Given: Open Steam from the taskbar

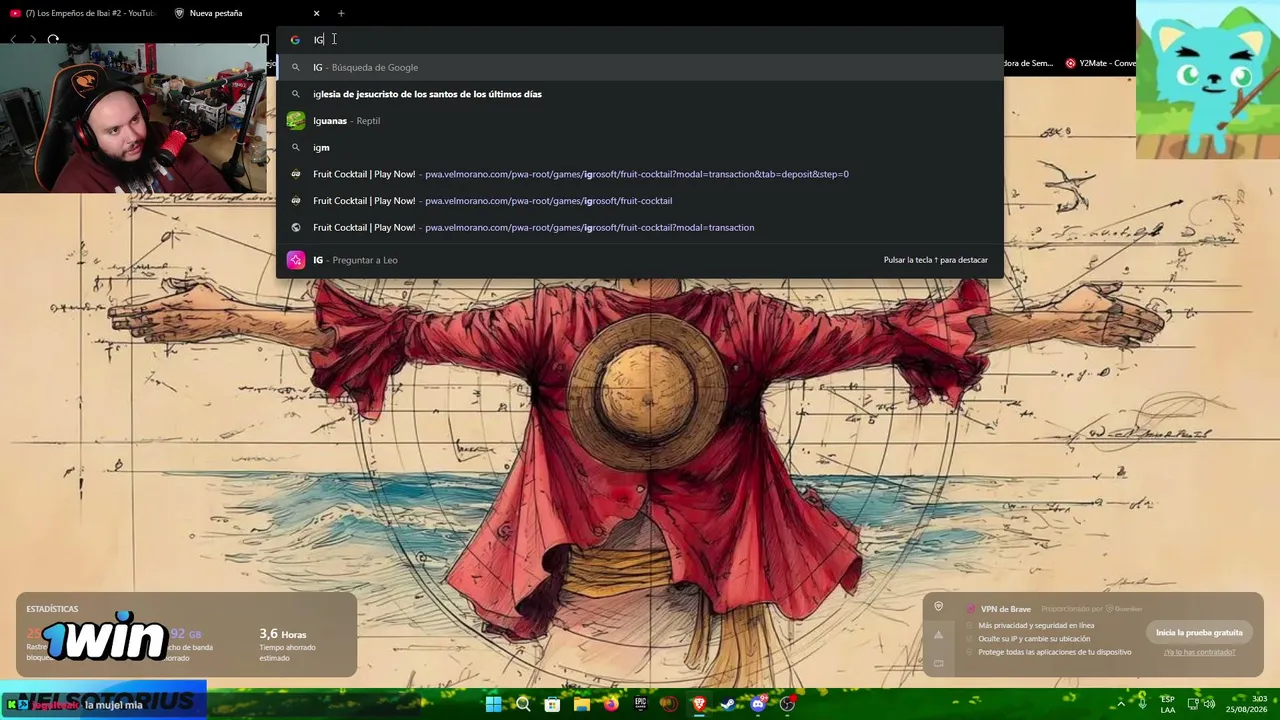Looking at the screenshot, I should [x=728, y=704].
